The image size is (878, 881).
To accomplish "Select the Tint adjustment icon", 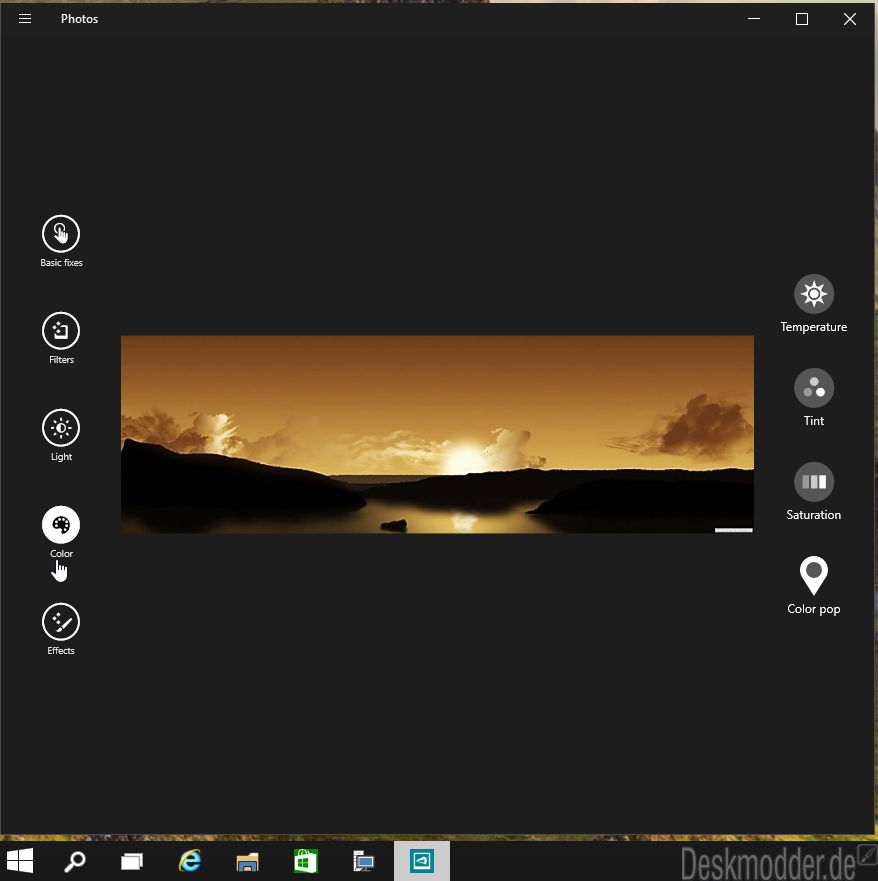I will pos(813,388).
